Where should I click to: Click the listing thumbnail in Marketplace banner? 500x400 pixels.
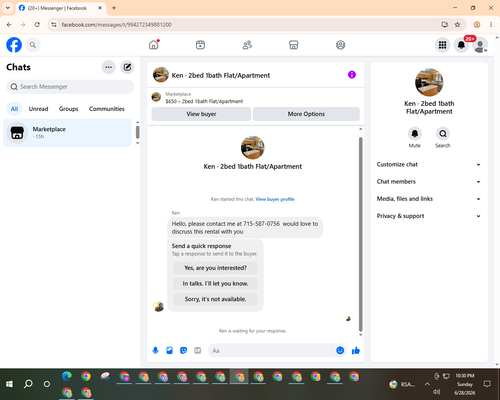point(156,97)
